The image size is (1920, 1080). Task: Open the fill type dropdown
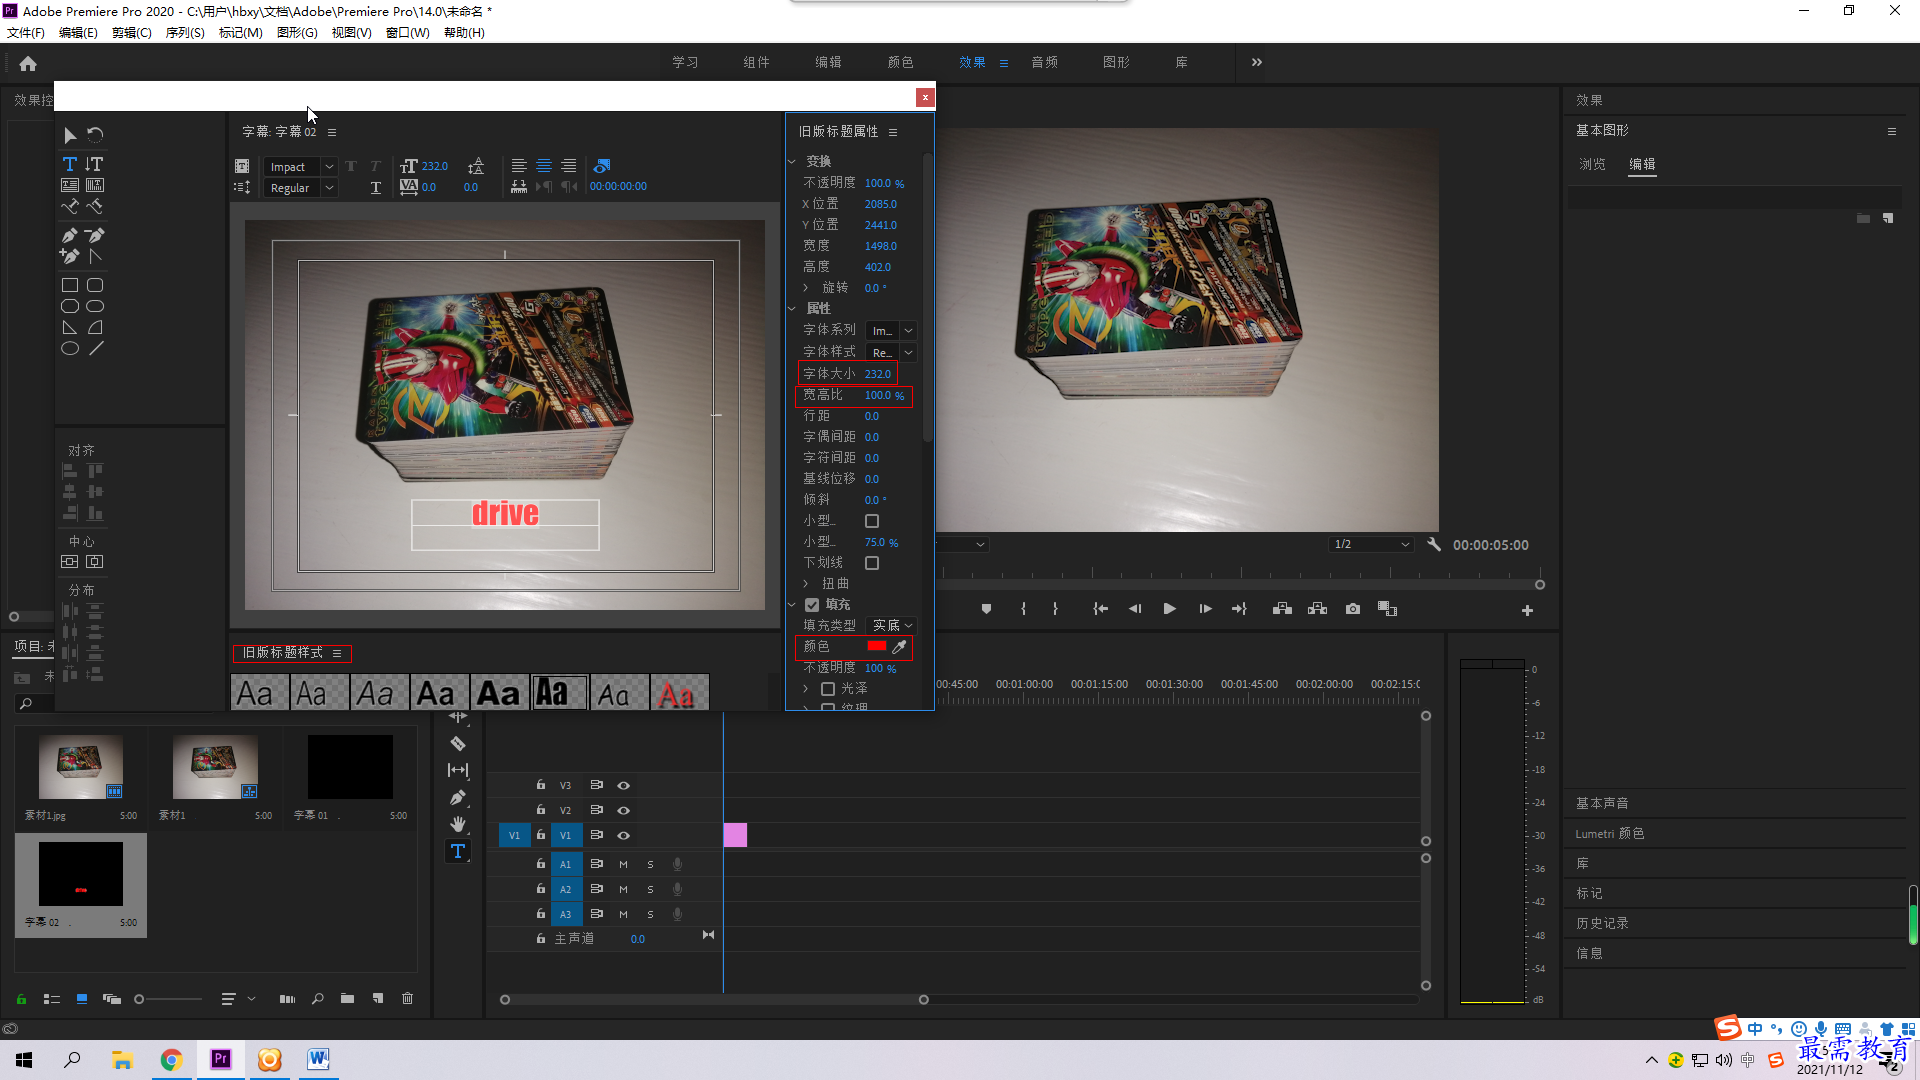[x=891, y=626]
